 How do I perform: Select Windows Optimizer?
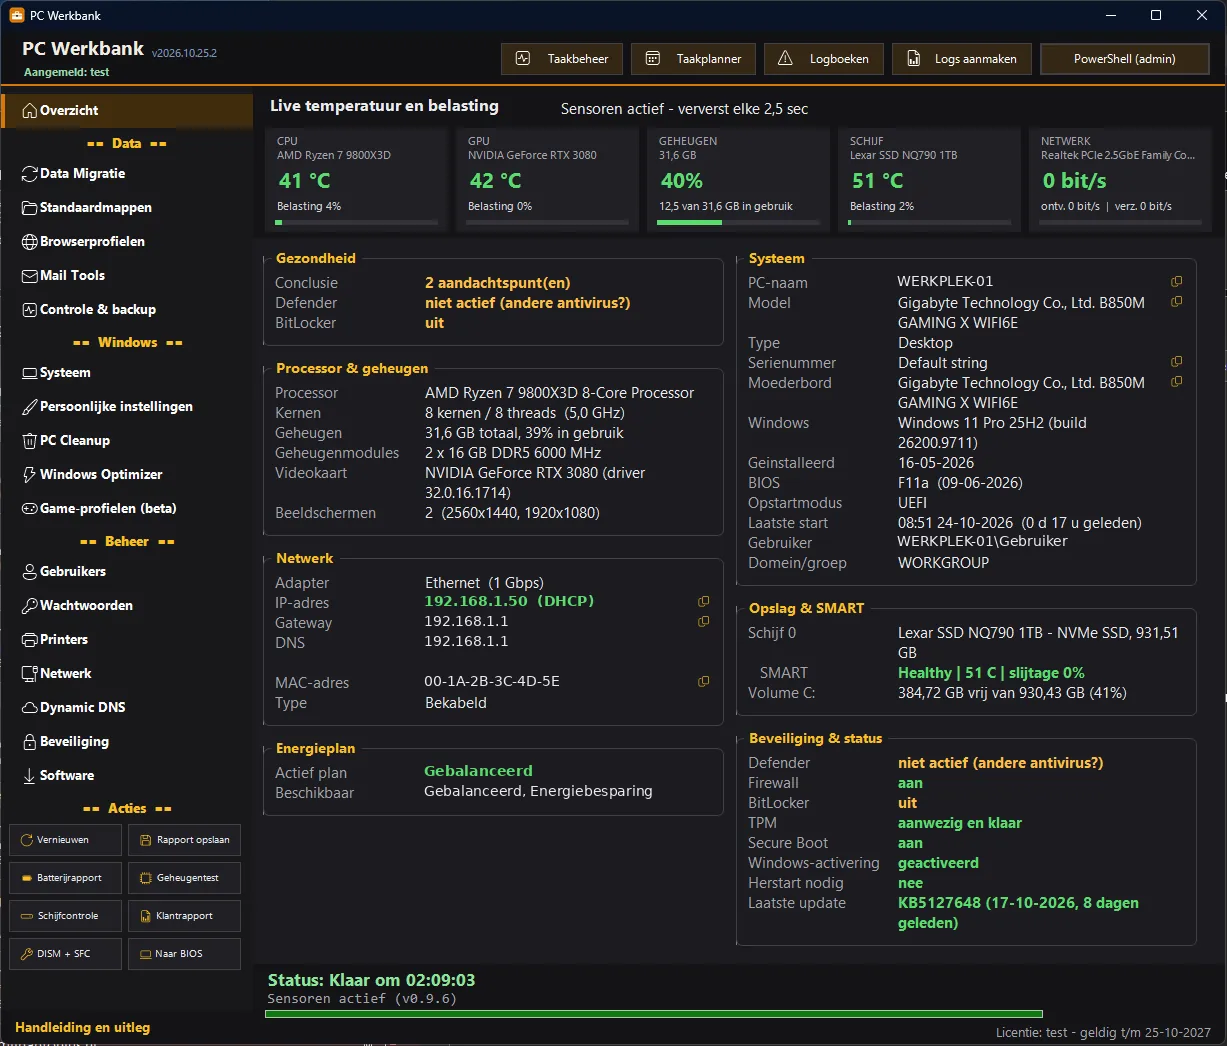[127, 475]
